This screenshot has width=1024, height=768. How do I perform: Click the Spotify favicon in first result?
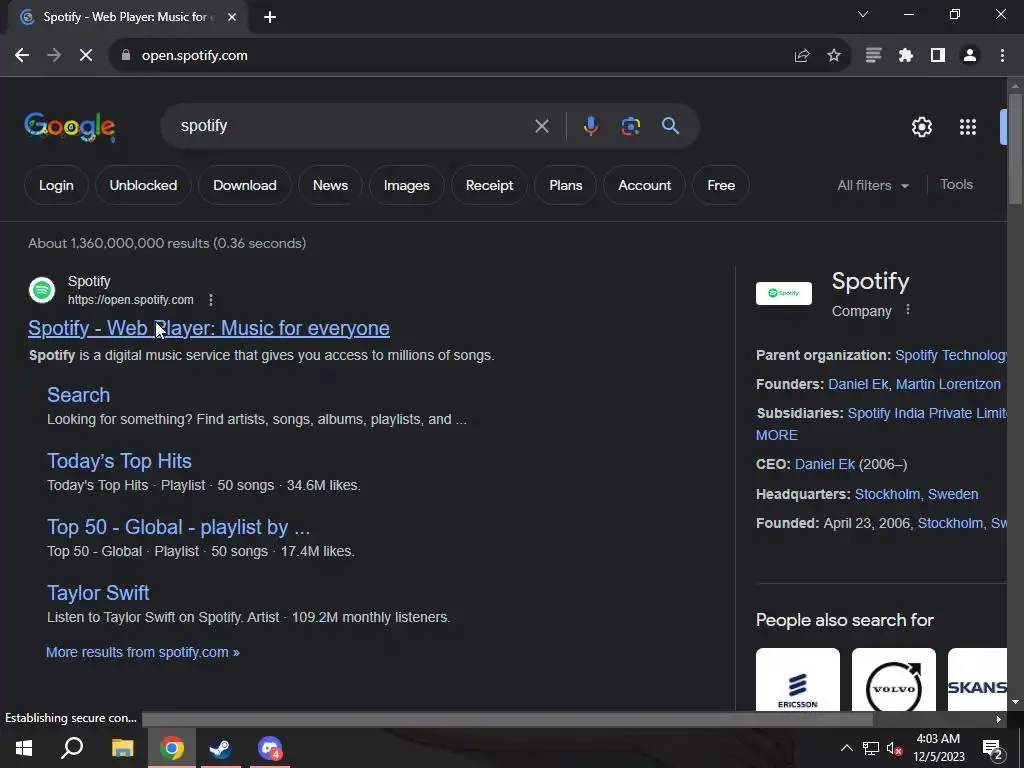coord(42,290)
